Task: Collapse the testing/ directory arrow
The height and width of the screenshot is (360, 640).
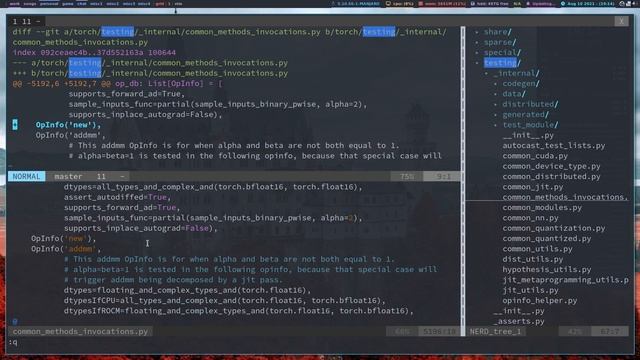Action: [x=476, y=63]
